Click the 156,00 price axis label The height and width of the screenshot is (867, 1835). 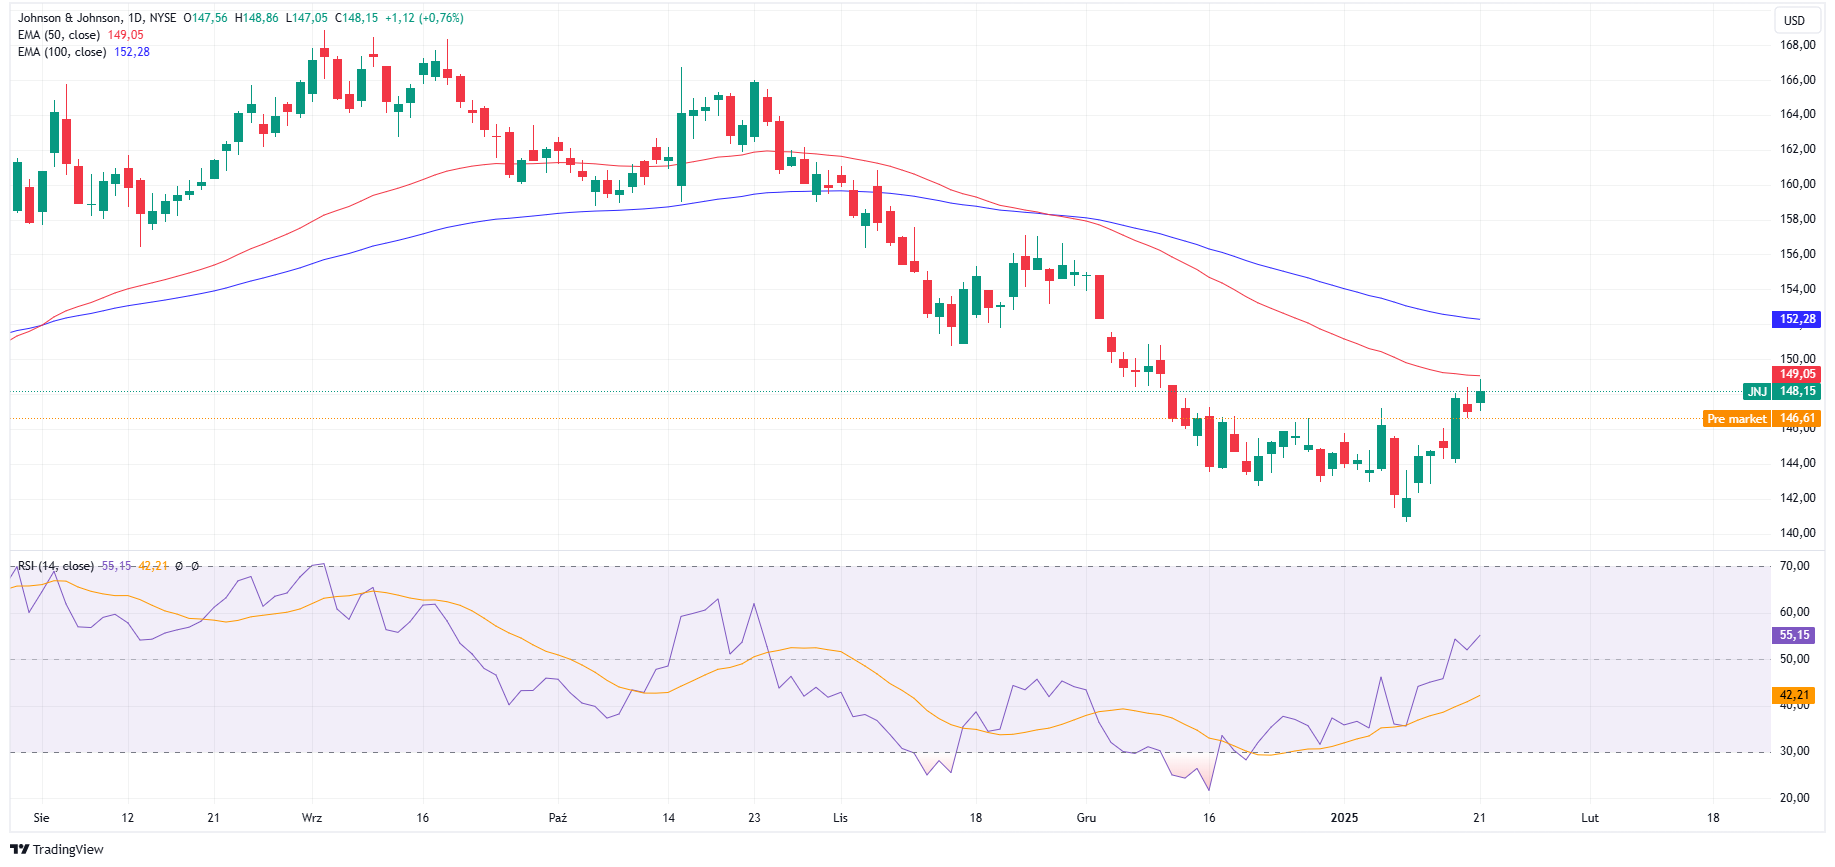[1797, 254]
